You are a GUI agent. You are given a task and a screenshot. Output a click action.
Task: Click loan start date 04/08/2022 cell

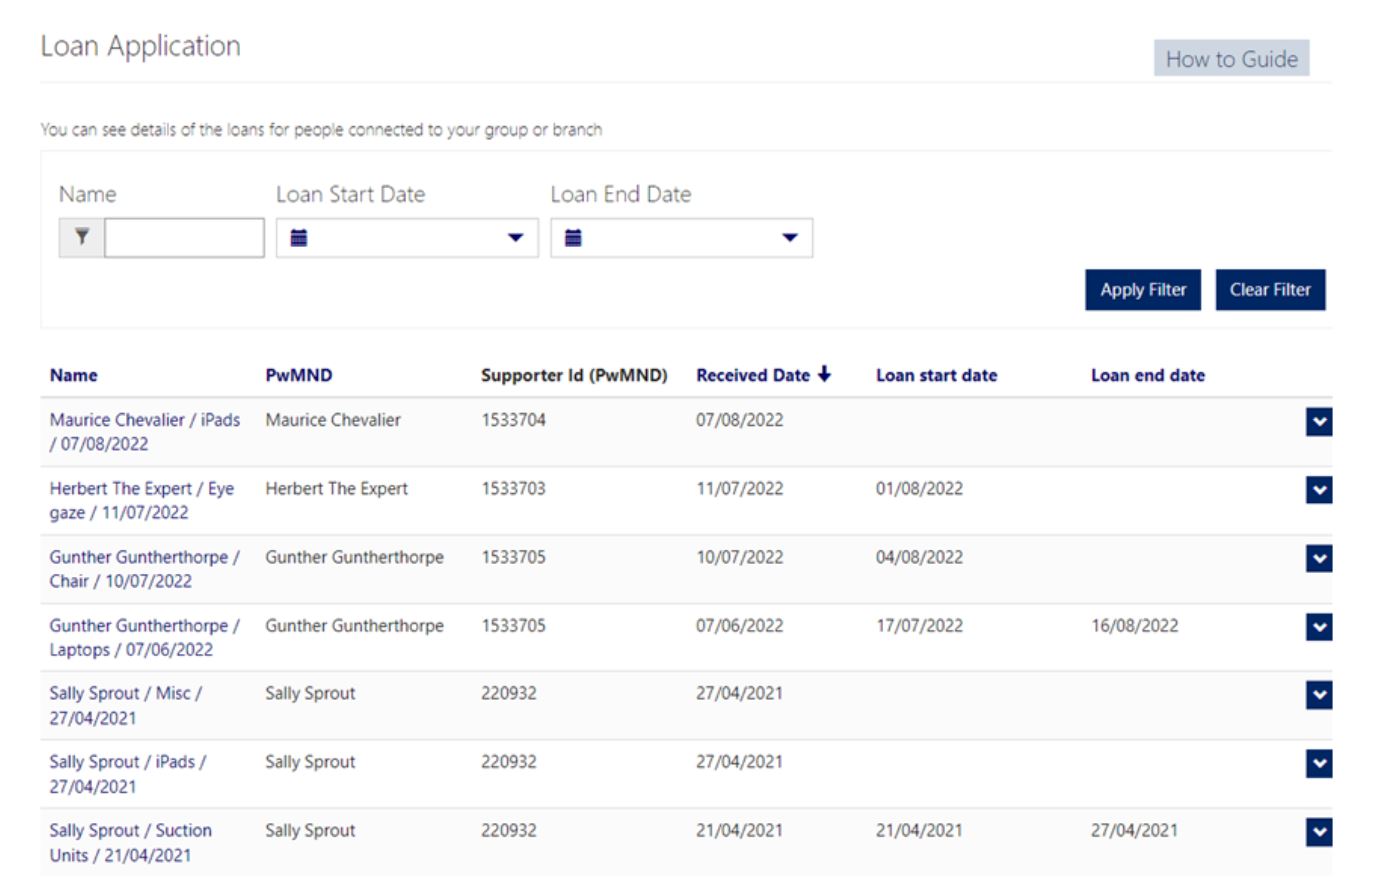click(x=920, y=557)
